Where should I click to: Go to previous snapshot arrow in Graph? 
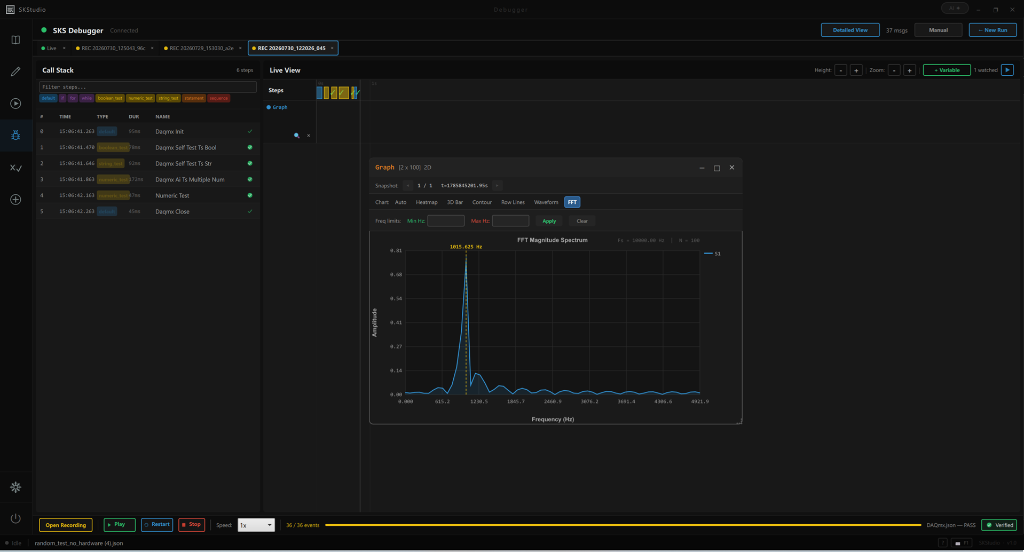(x=408, y=186)
